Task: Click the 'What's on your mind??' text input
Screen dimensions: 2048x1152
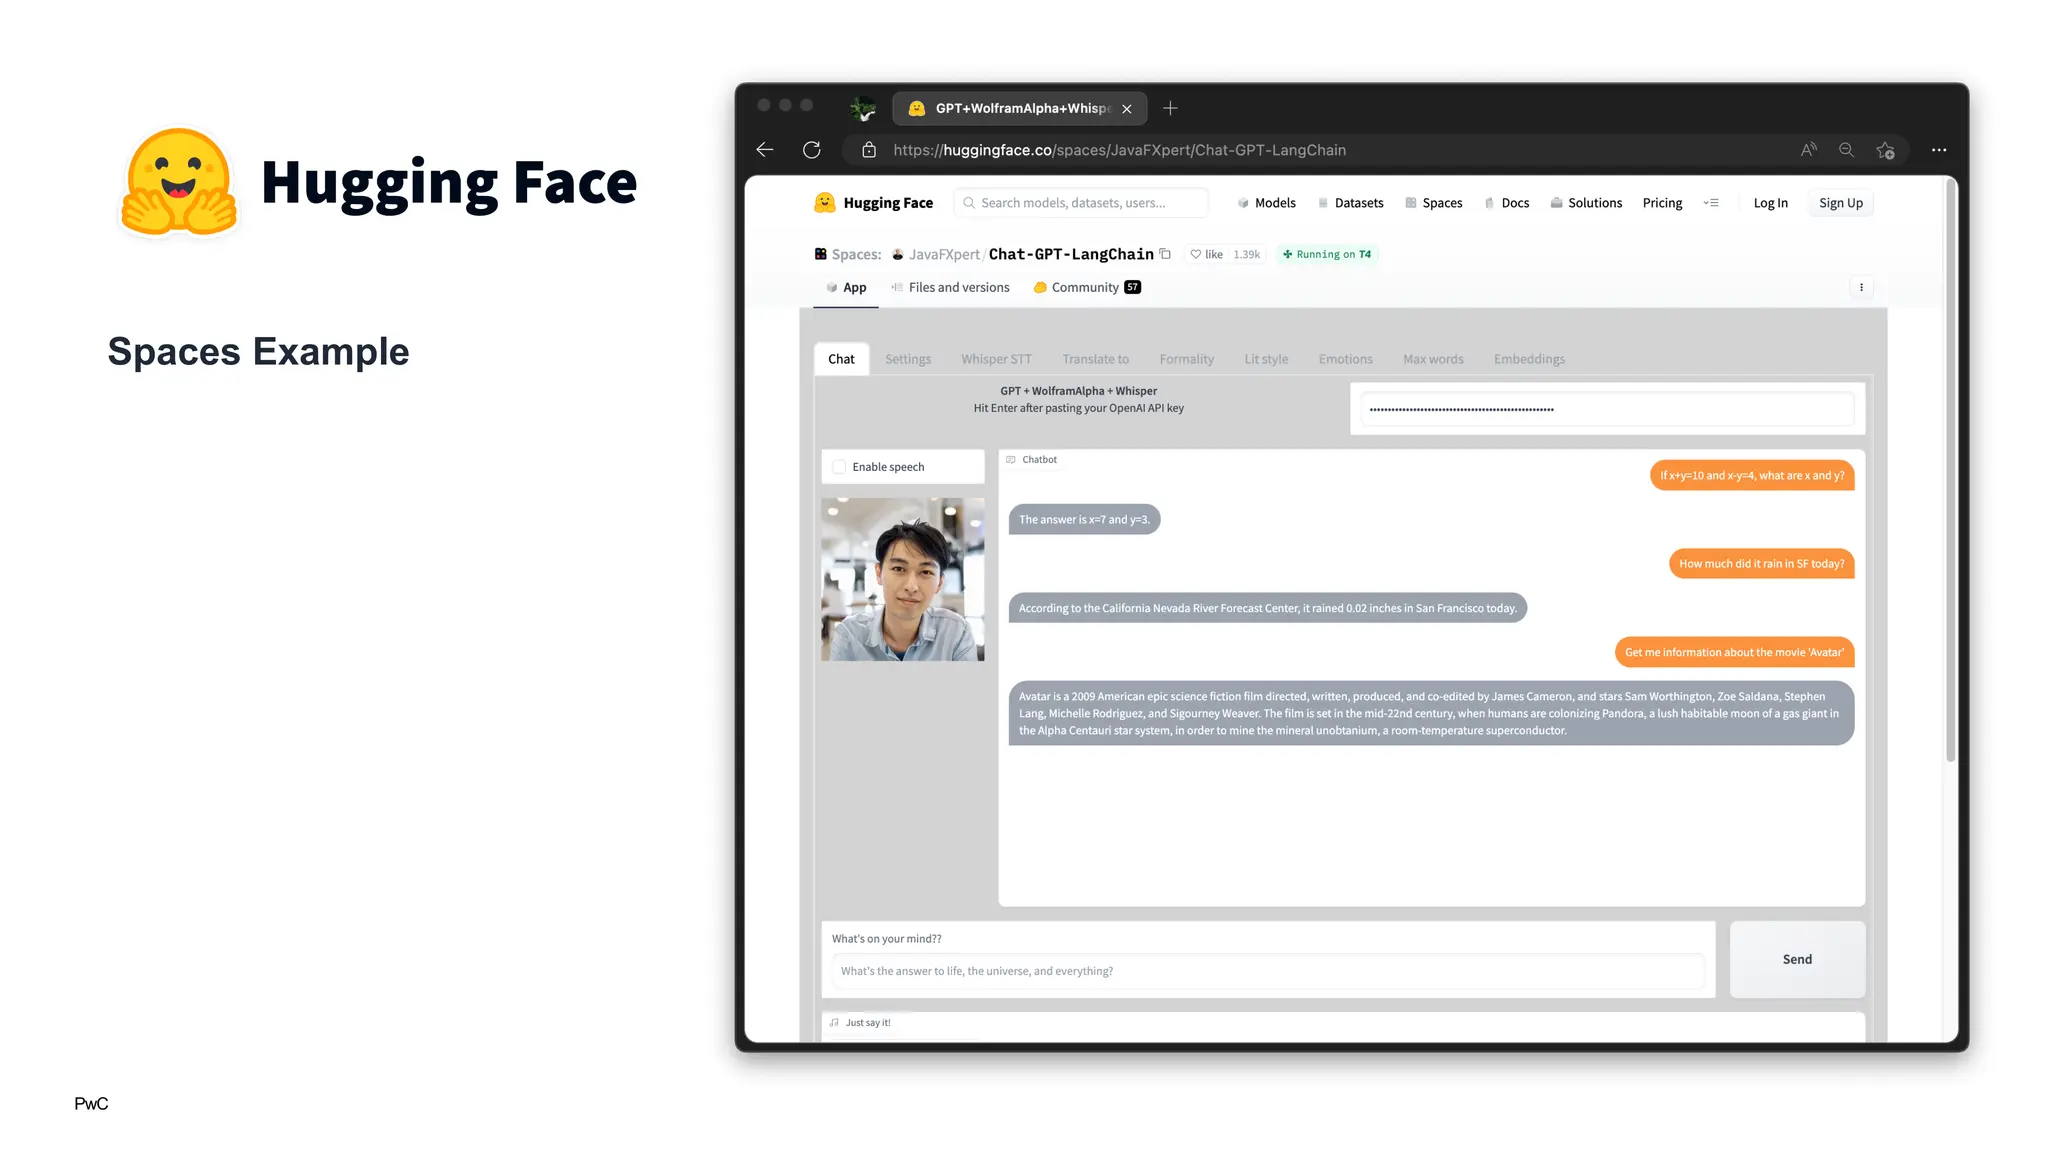Action: click(x=1268, y=971)
